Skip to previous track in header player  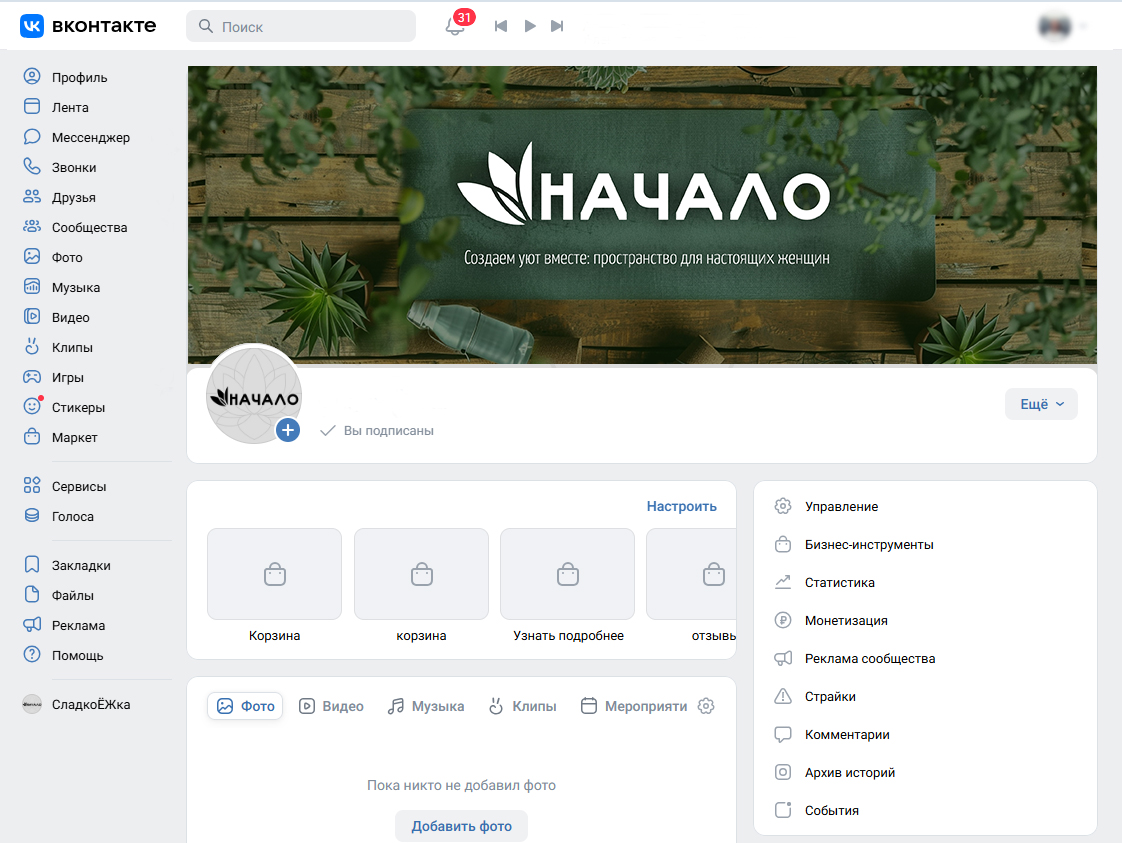tap(501, 26)
